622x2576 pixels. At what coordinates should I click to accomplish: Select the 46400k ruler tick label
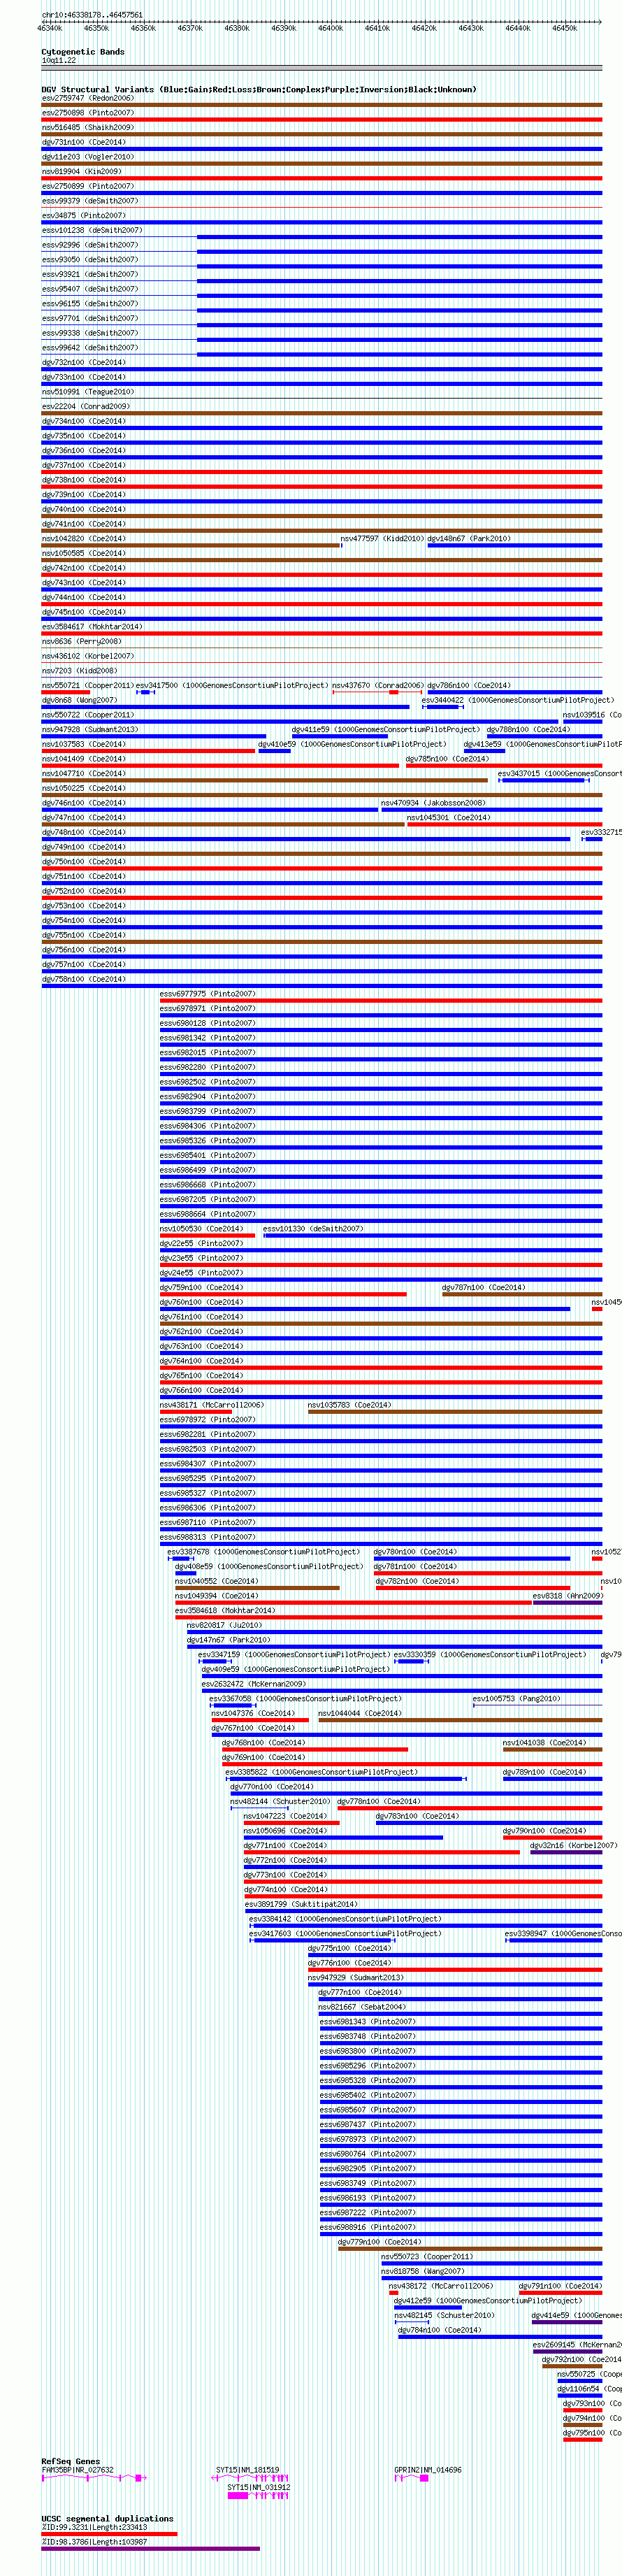(331, 28)
